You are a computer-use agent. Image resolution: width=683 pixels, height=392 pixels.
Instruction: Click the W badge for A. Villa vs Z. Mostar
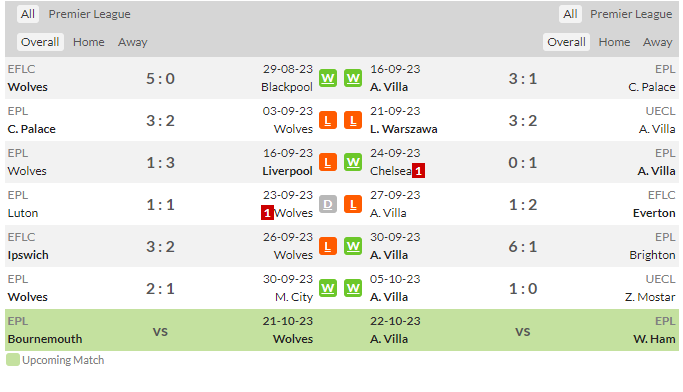353,288
